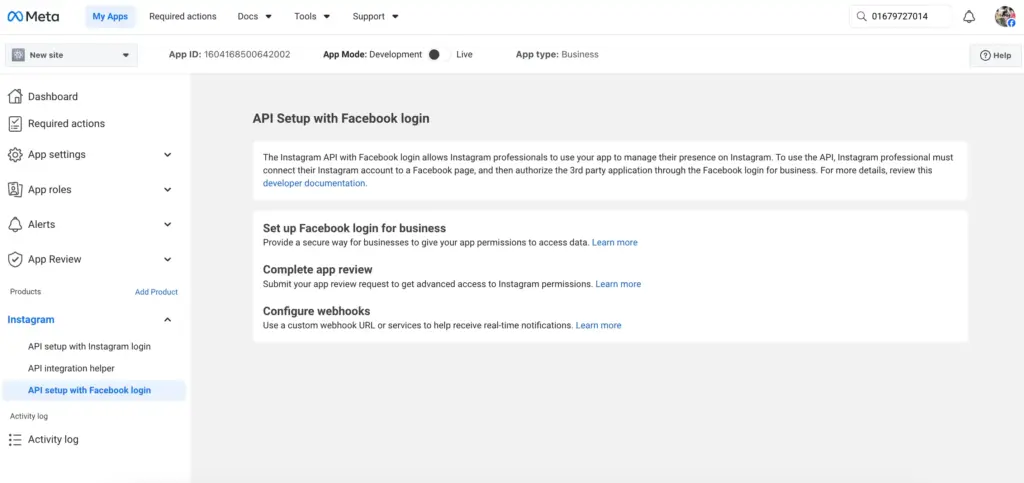Select the My Apps tab
The image size is (1024, 483).
(x=110, y=16)
